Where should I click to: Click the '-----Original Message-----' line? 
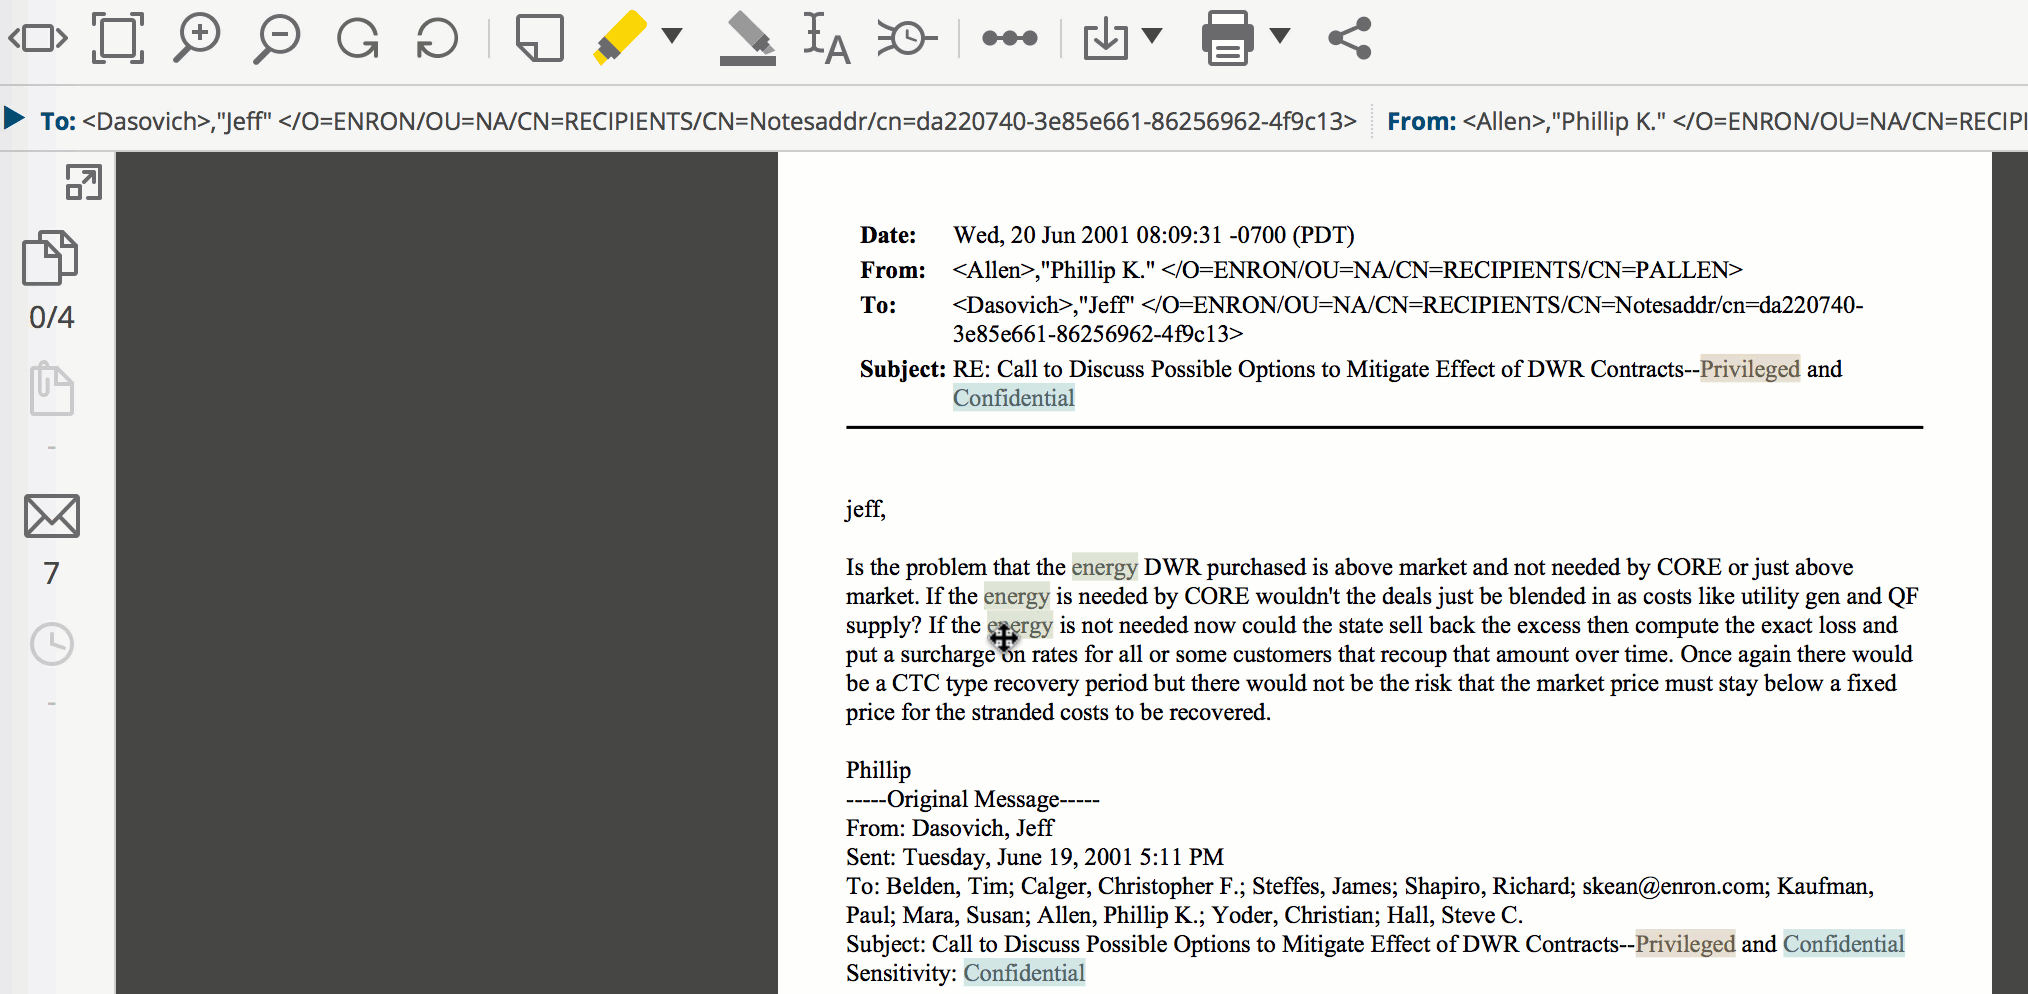[x=972, y=799]
